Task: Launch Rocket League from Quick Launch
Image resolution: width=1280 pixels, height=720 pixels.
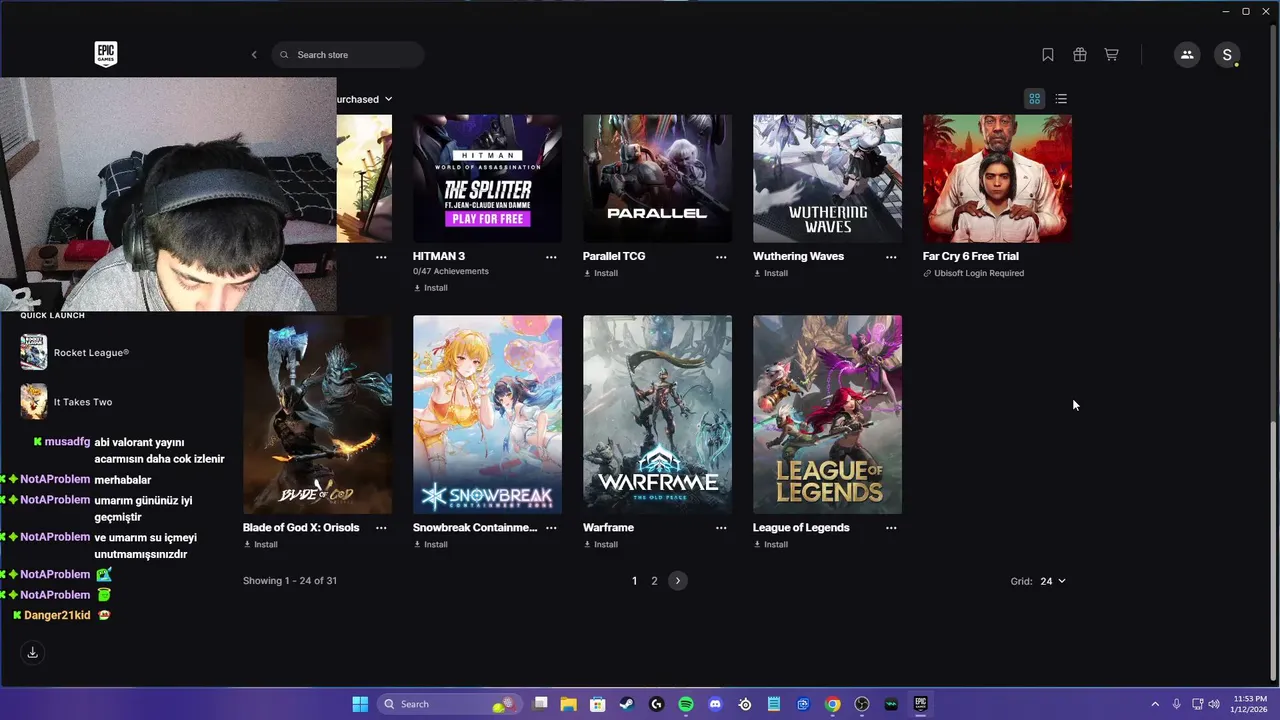Action: pos(75,353)
